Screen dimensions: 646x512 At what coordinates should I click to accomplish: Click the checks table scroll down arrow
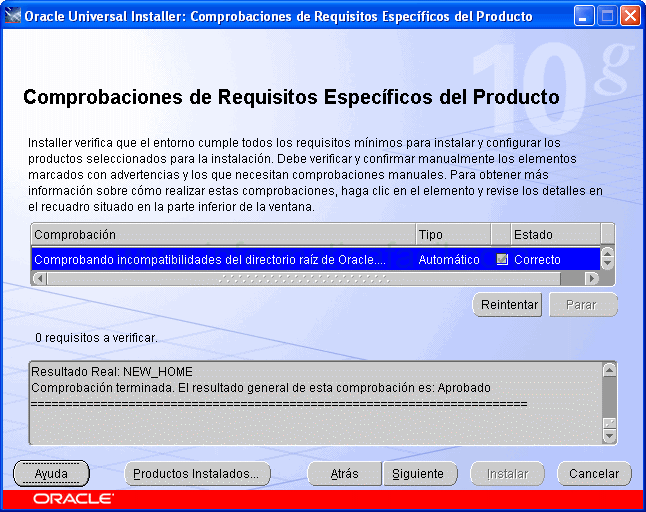[x=608, y=264]
